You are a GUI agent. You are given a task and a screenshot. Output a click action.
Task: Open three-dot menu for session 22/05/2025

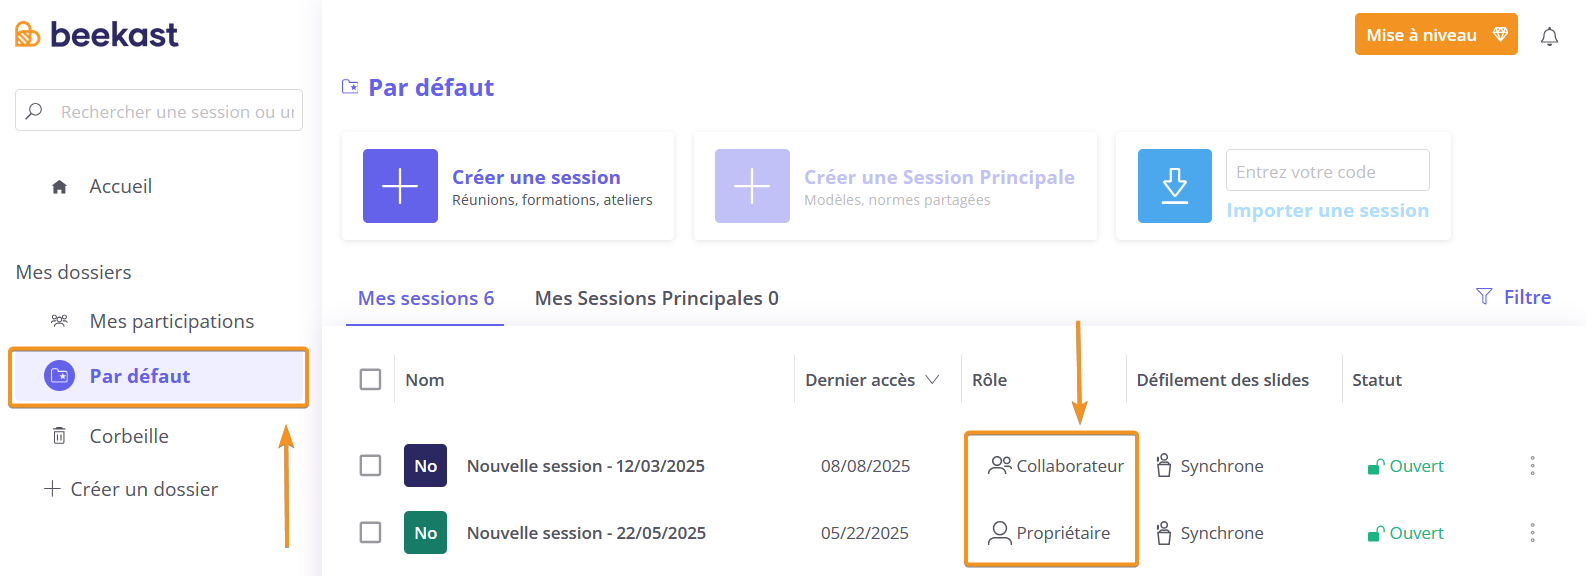coord(1532,533)
